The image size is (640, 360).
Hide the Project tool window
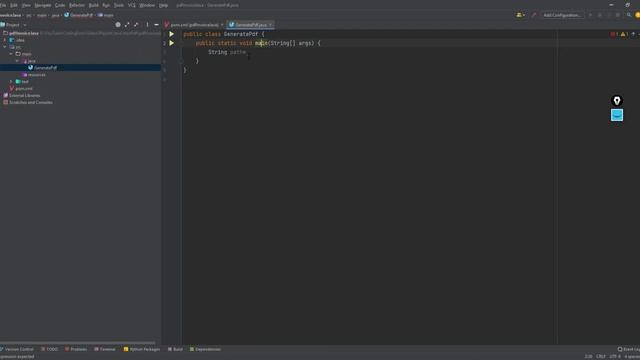tap(156, 25)
